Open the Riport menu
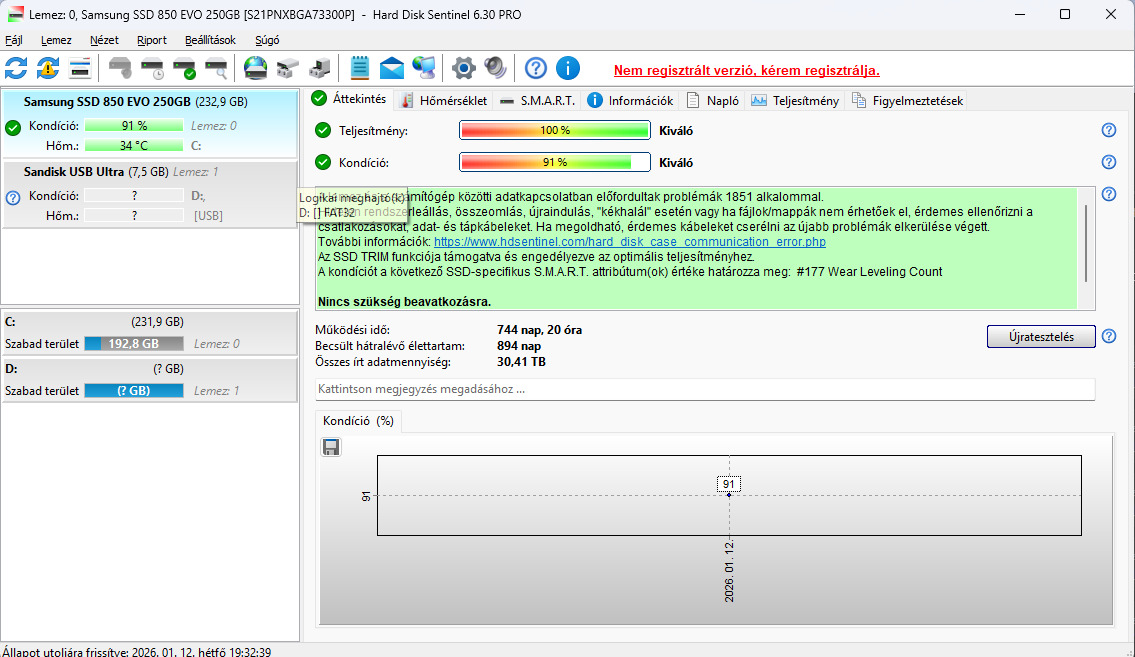The image size is (1135, 657). (x=152, y=41)
